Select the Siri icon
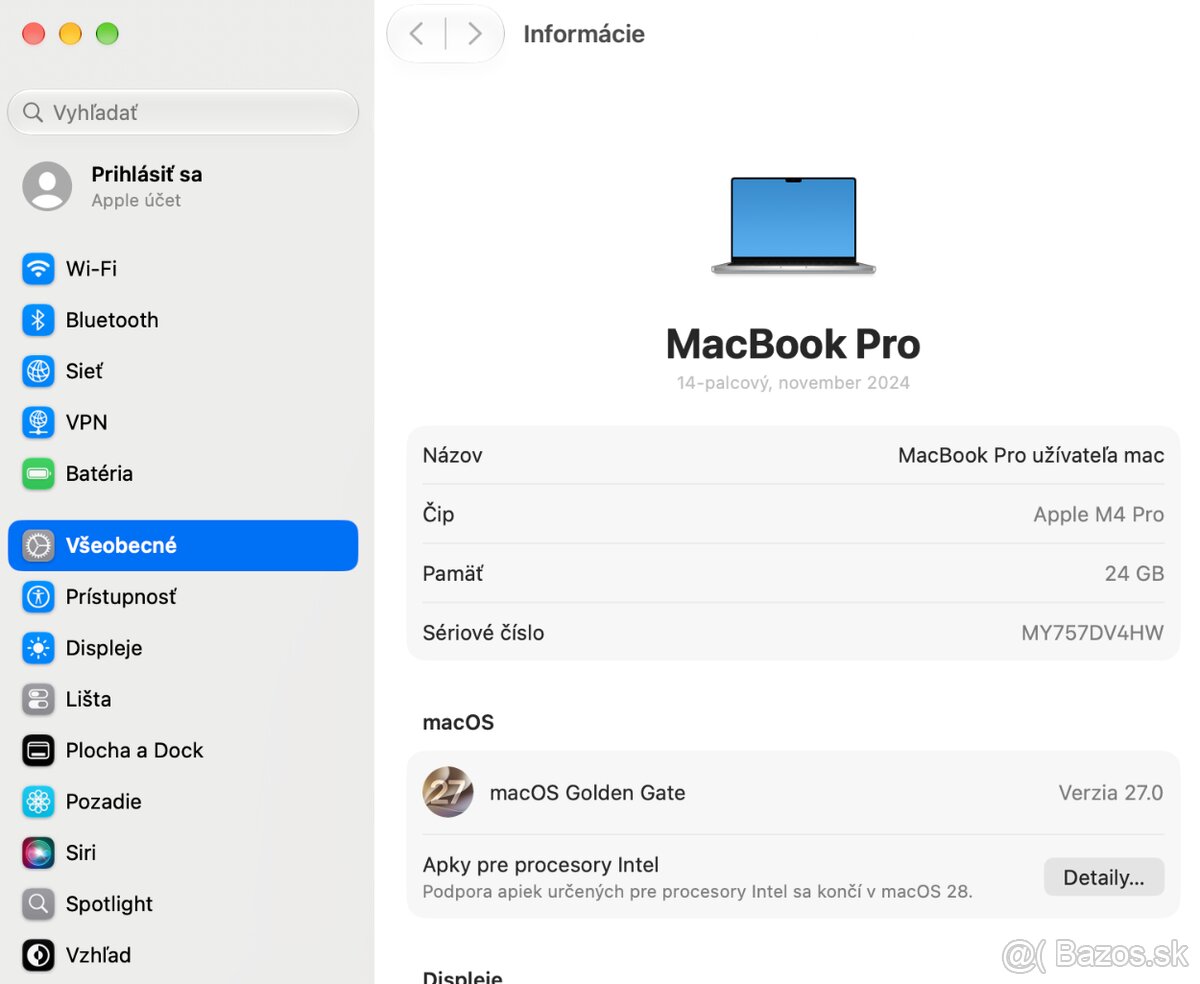Screen dimensions: 1200x984 pyautogui.click(x=38, y=853)
